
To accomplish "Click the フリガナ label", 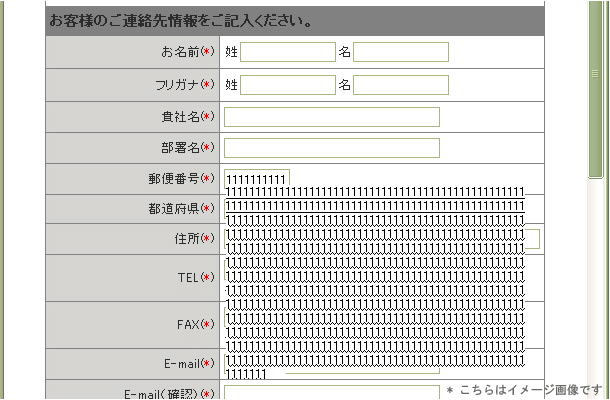I will (x=174, y=85).
